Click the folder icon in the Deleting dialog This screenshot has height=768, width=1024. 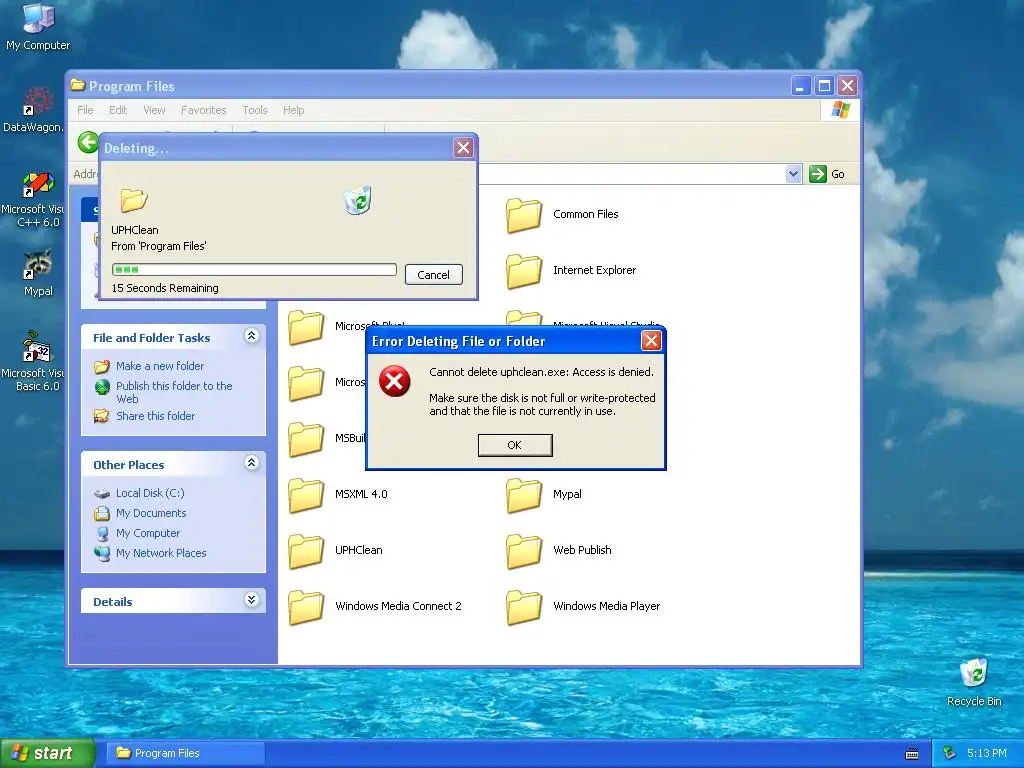[x=134, y=200]
